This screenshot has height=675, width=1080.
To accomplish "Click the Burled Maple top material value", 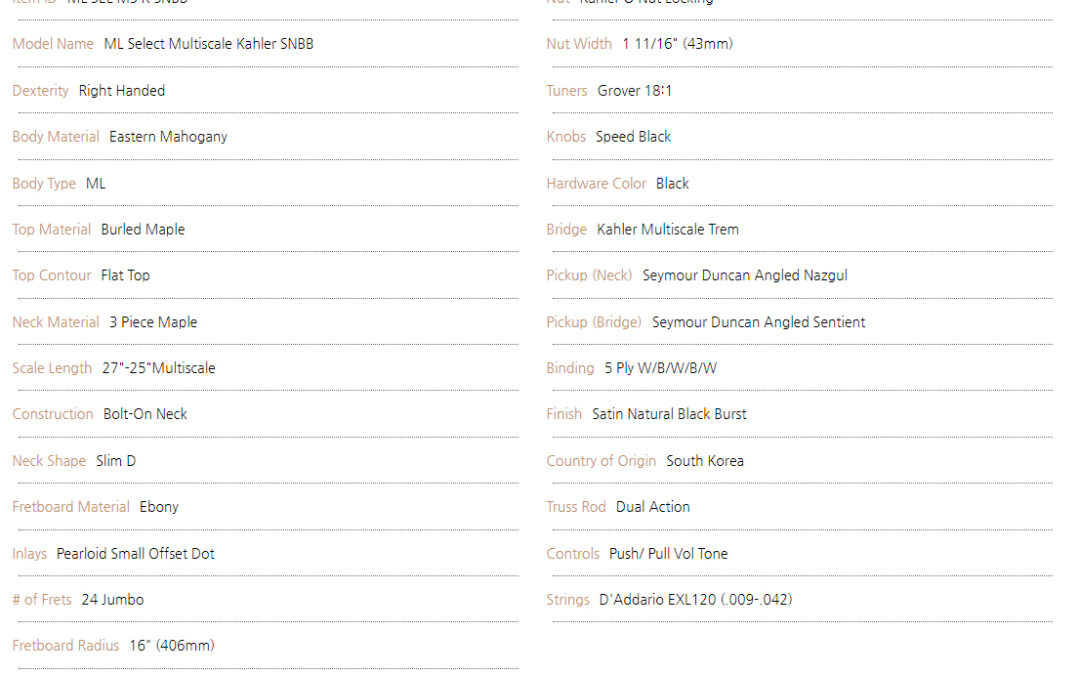I will point(143,229).
